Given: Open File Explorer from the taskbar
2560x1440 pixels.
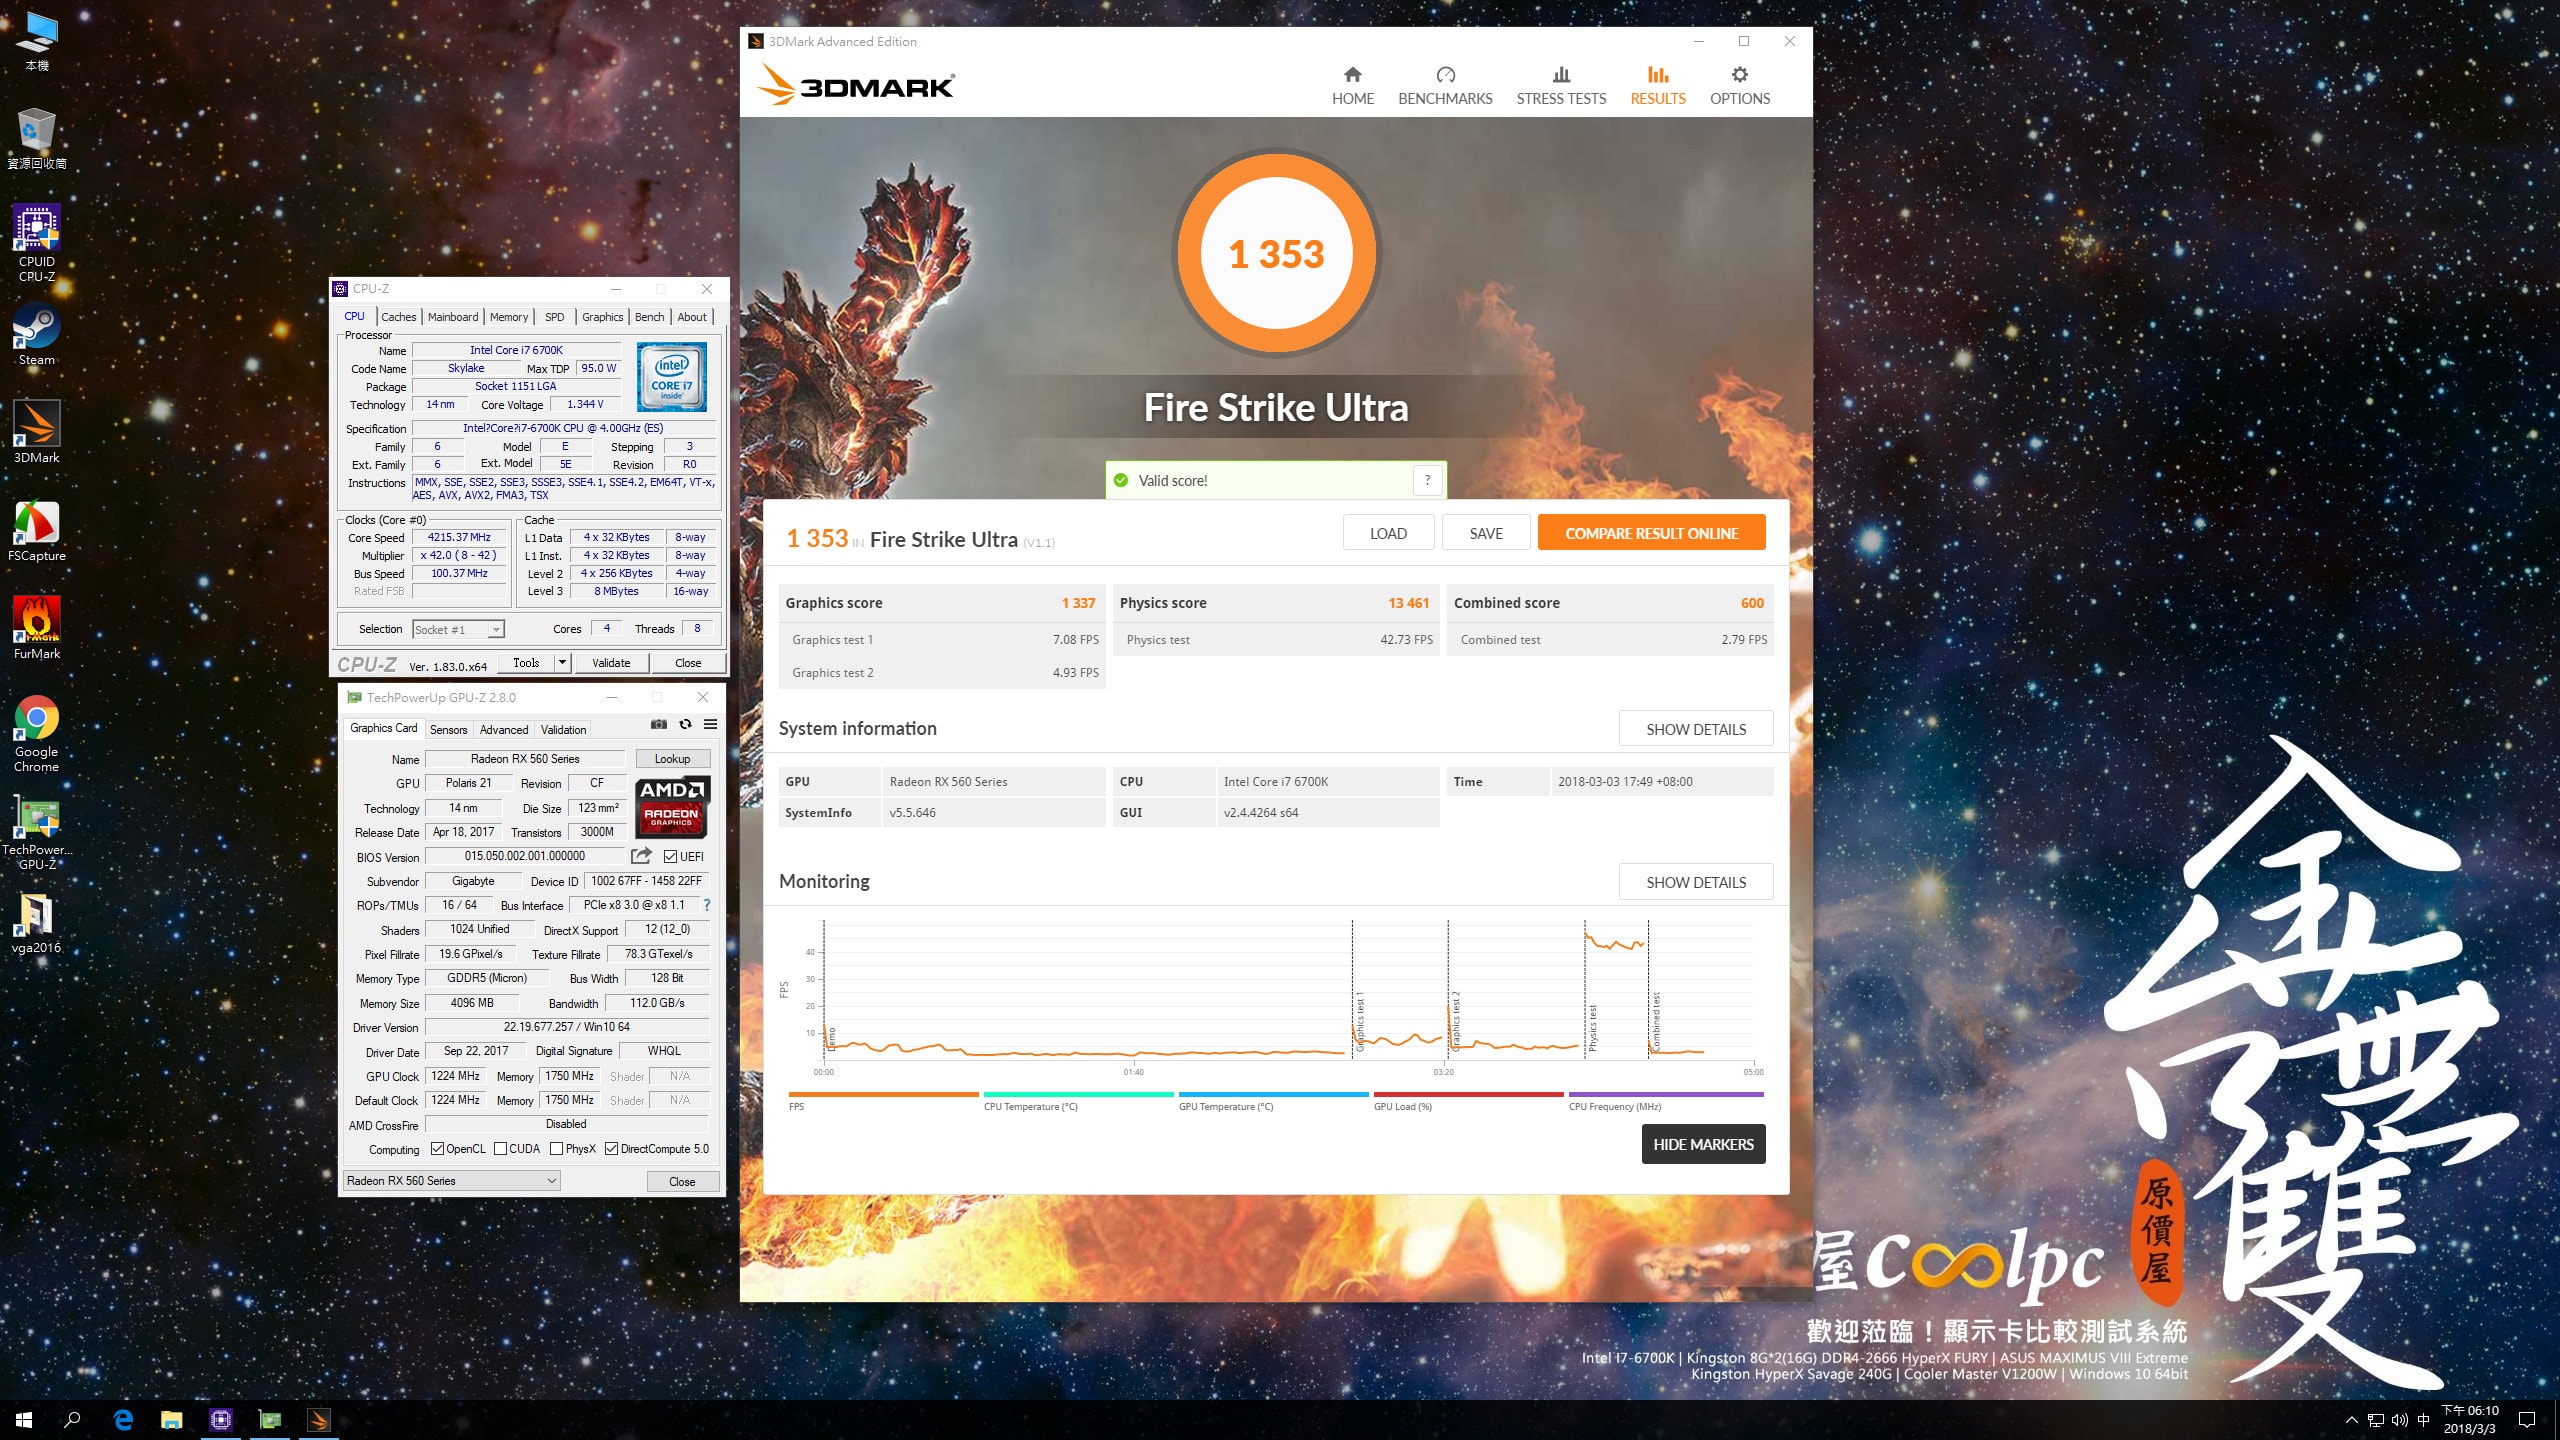Looking at the screenshot, I should pos(172,1420).
